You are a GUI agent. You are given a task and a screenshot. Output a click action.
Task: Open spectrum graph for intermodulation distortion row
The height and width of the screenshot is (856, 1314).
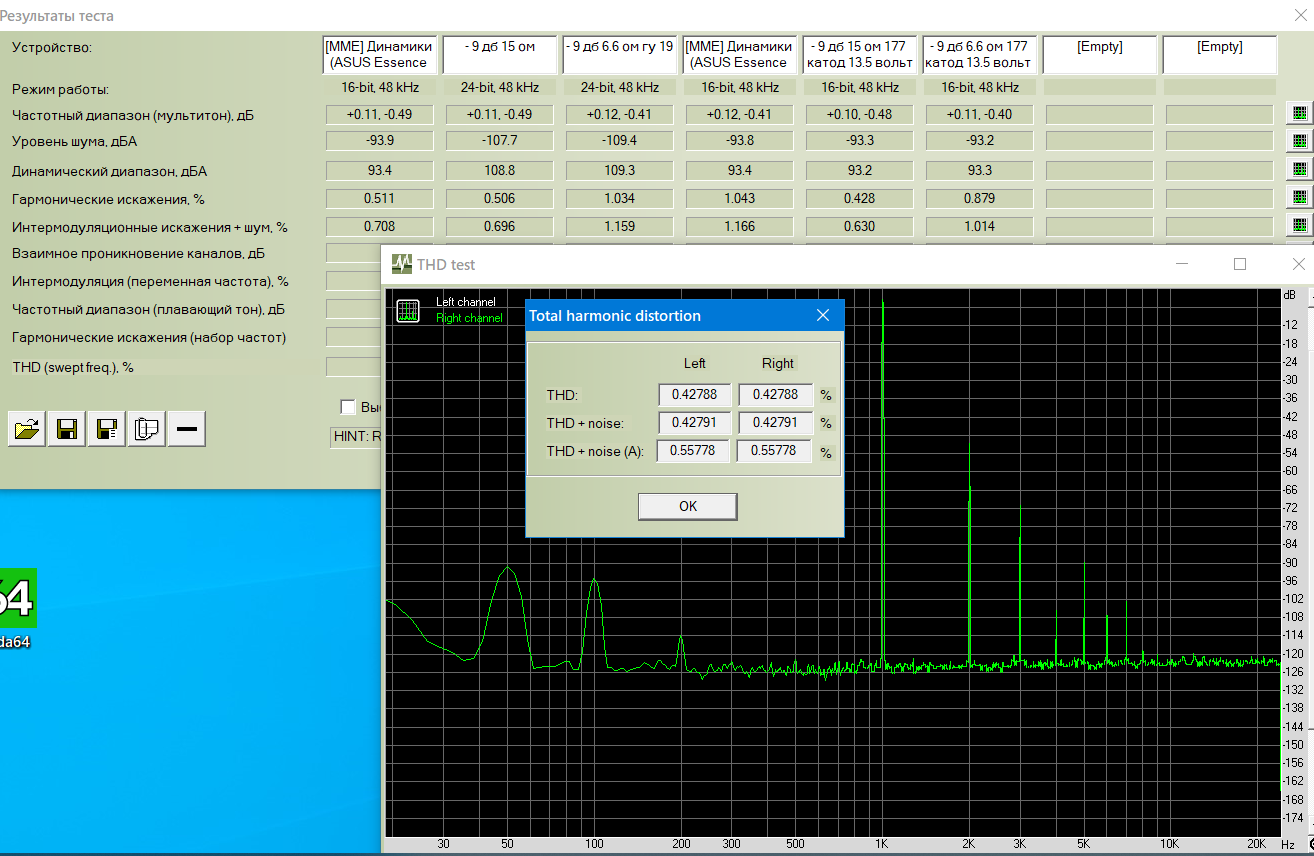[x=1300, y=226]
